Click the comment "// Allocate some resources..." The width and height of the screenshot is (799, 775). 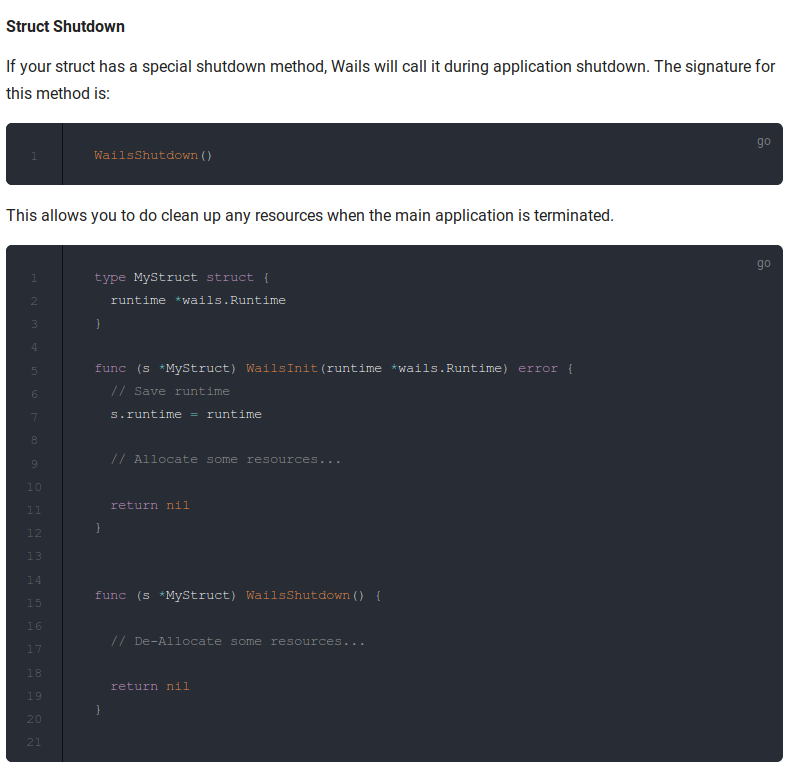click(226, 459)
